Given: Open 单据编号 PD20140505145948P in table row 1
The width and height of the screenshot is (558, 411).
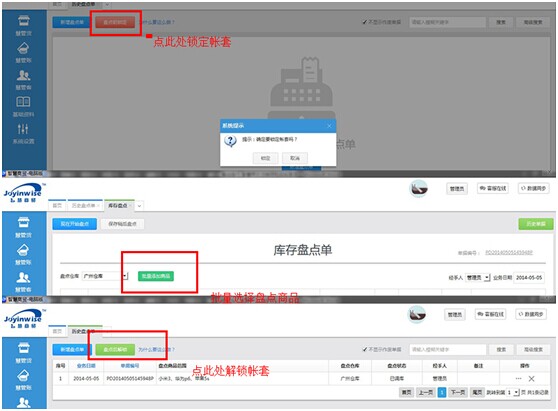Looking at the screenshot, I should [130, 379].
